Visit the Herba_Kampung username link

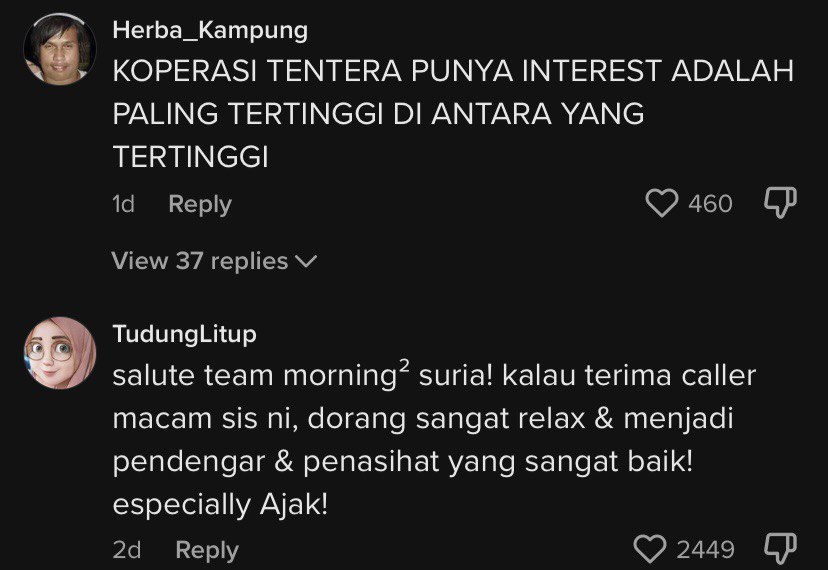point(209,31)
